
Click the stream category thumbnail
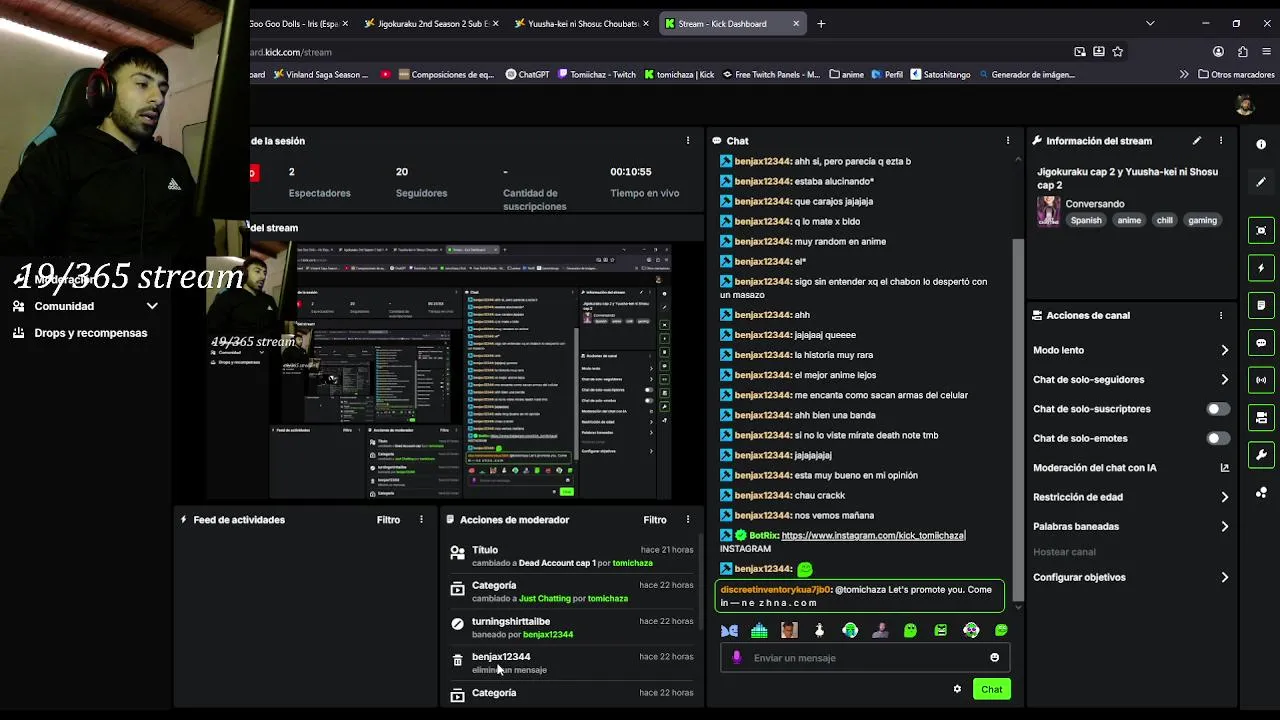click(1048, 211)
